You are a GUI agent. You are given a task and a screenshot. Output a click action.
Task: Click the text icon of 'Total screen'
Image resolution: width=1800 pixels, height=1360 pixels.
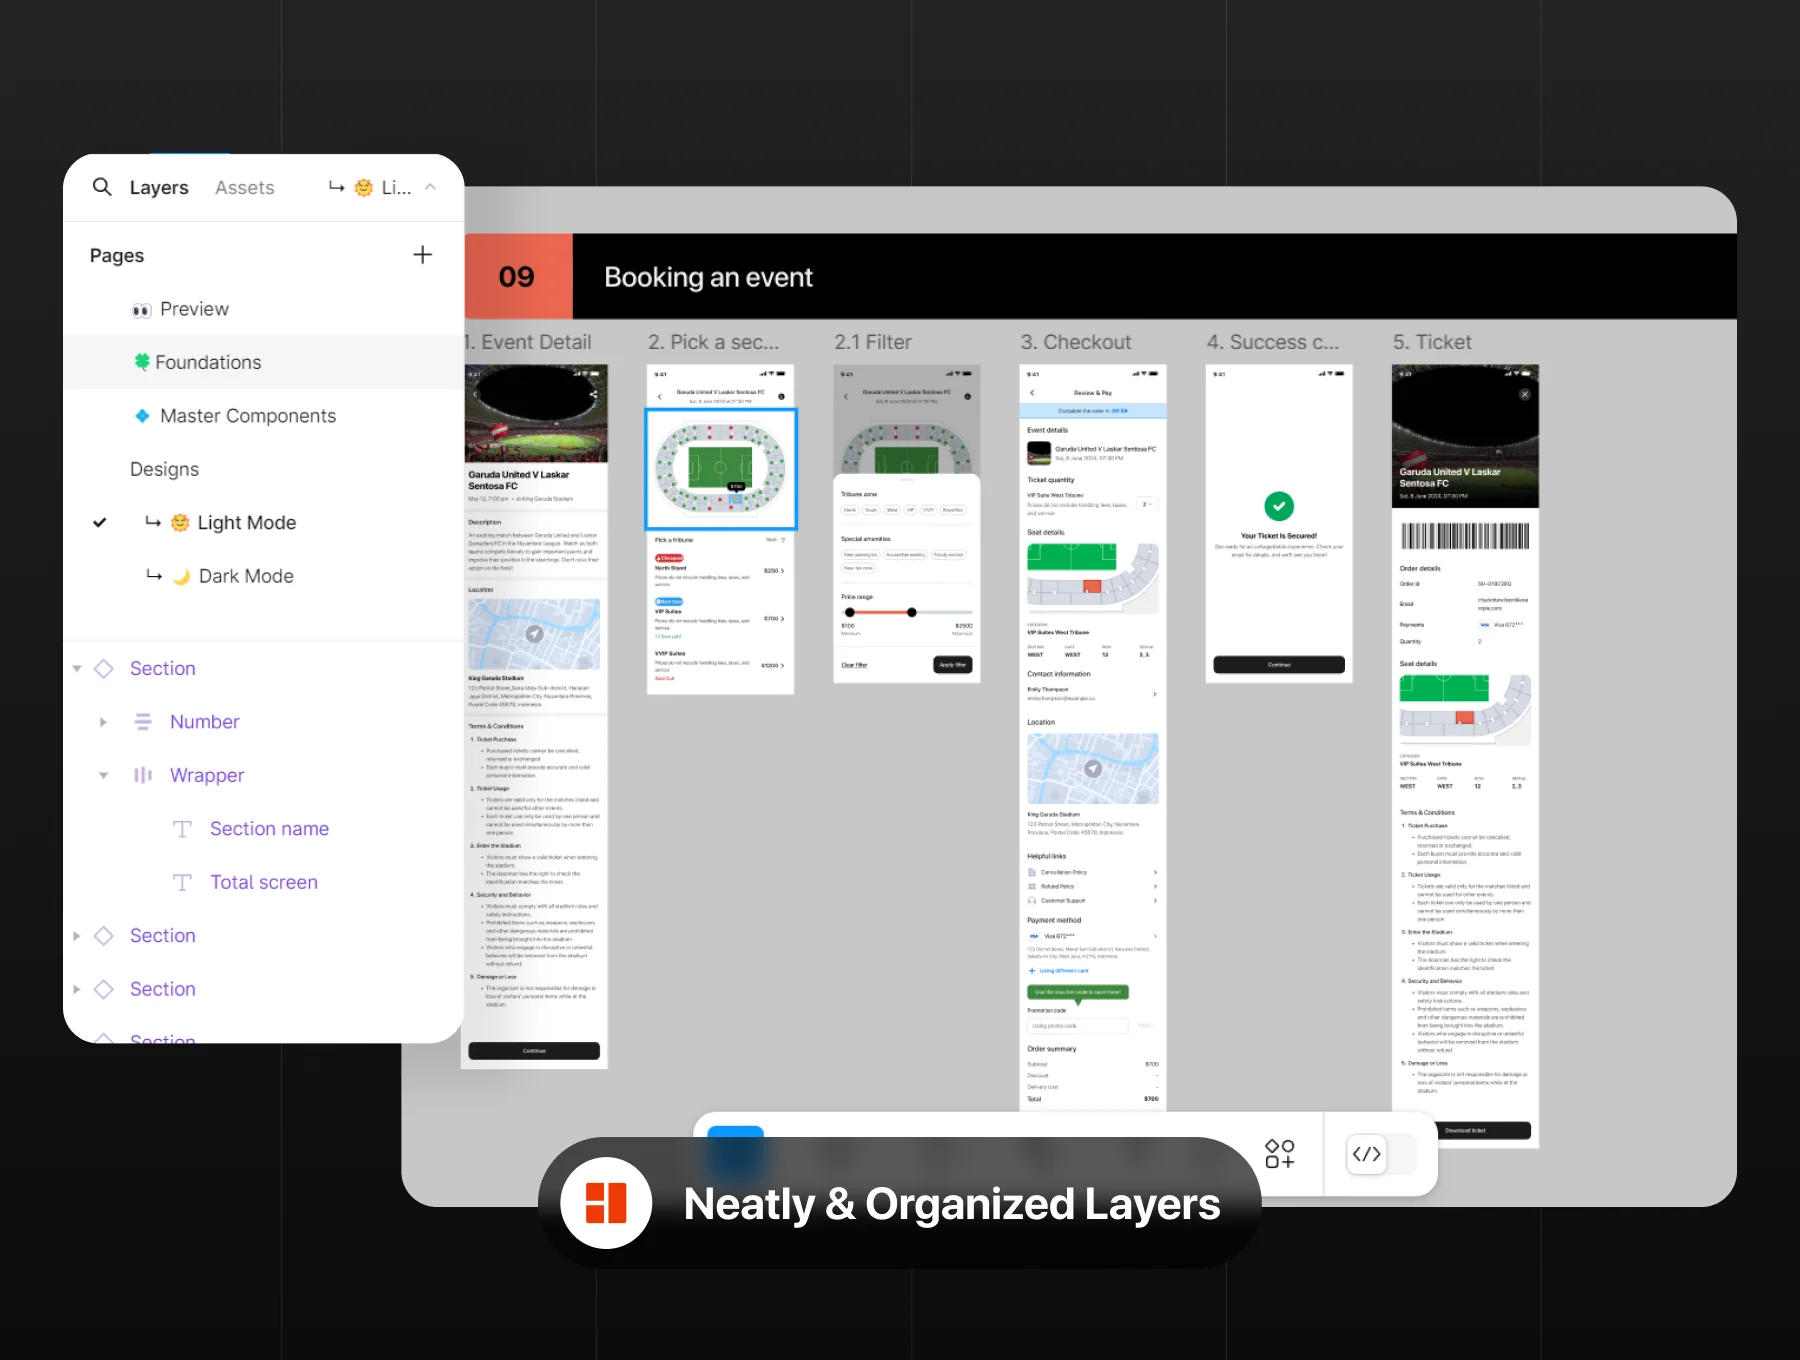[x=182, y=882]
